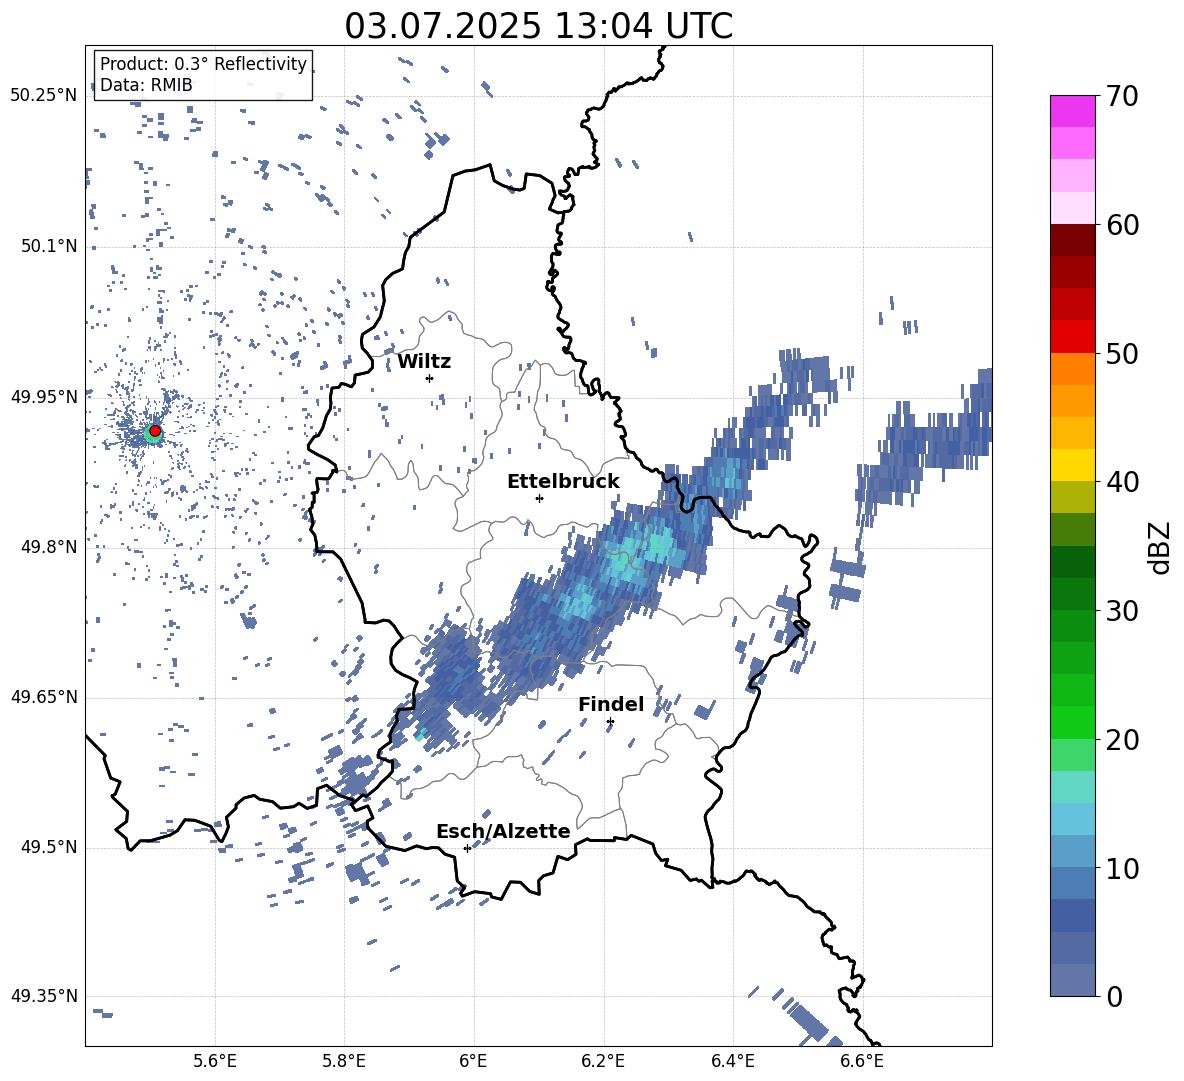1184x1081 pixels.
Task: Click the 5.6°E longitude label
Action: coord(215,1061)
